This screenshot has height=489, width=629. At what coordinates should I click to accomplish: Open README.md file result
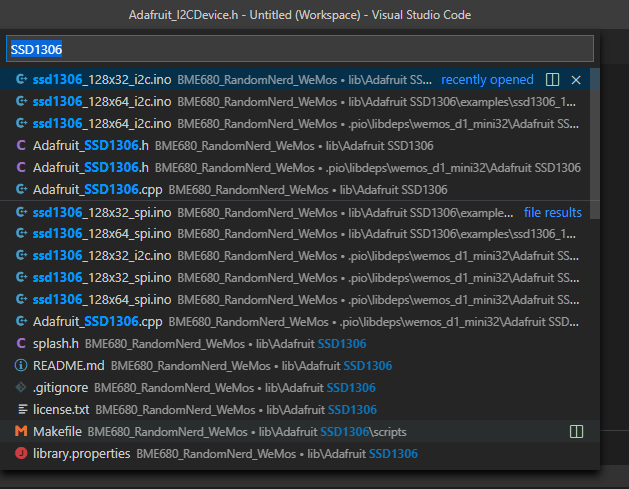(300, 365)
